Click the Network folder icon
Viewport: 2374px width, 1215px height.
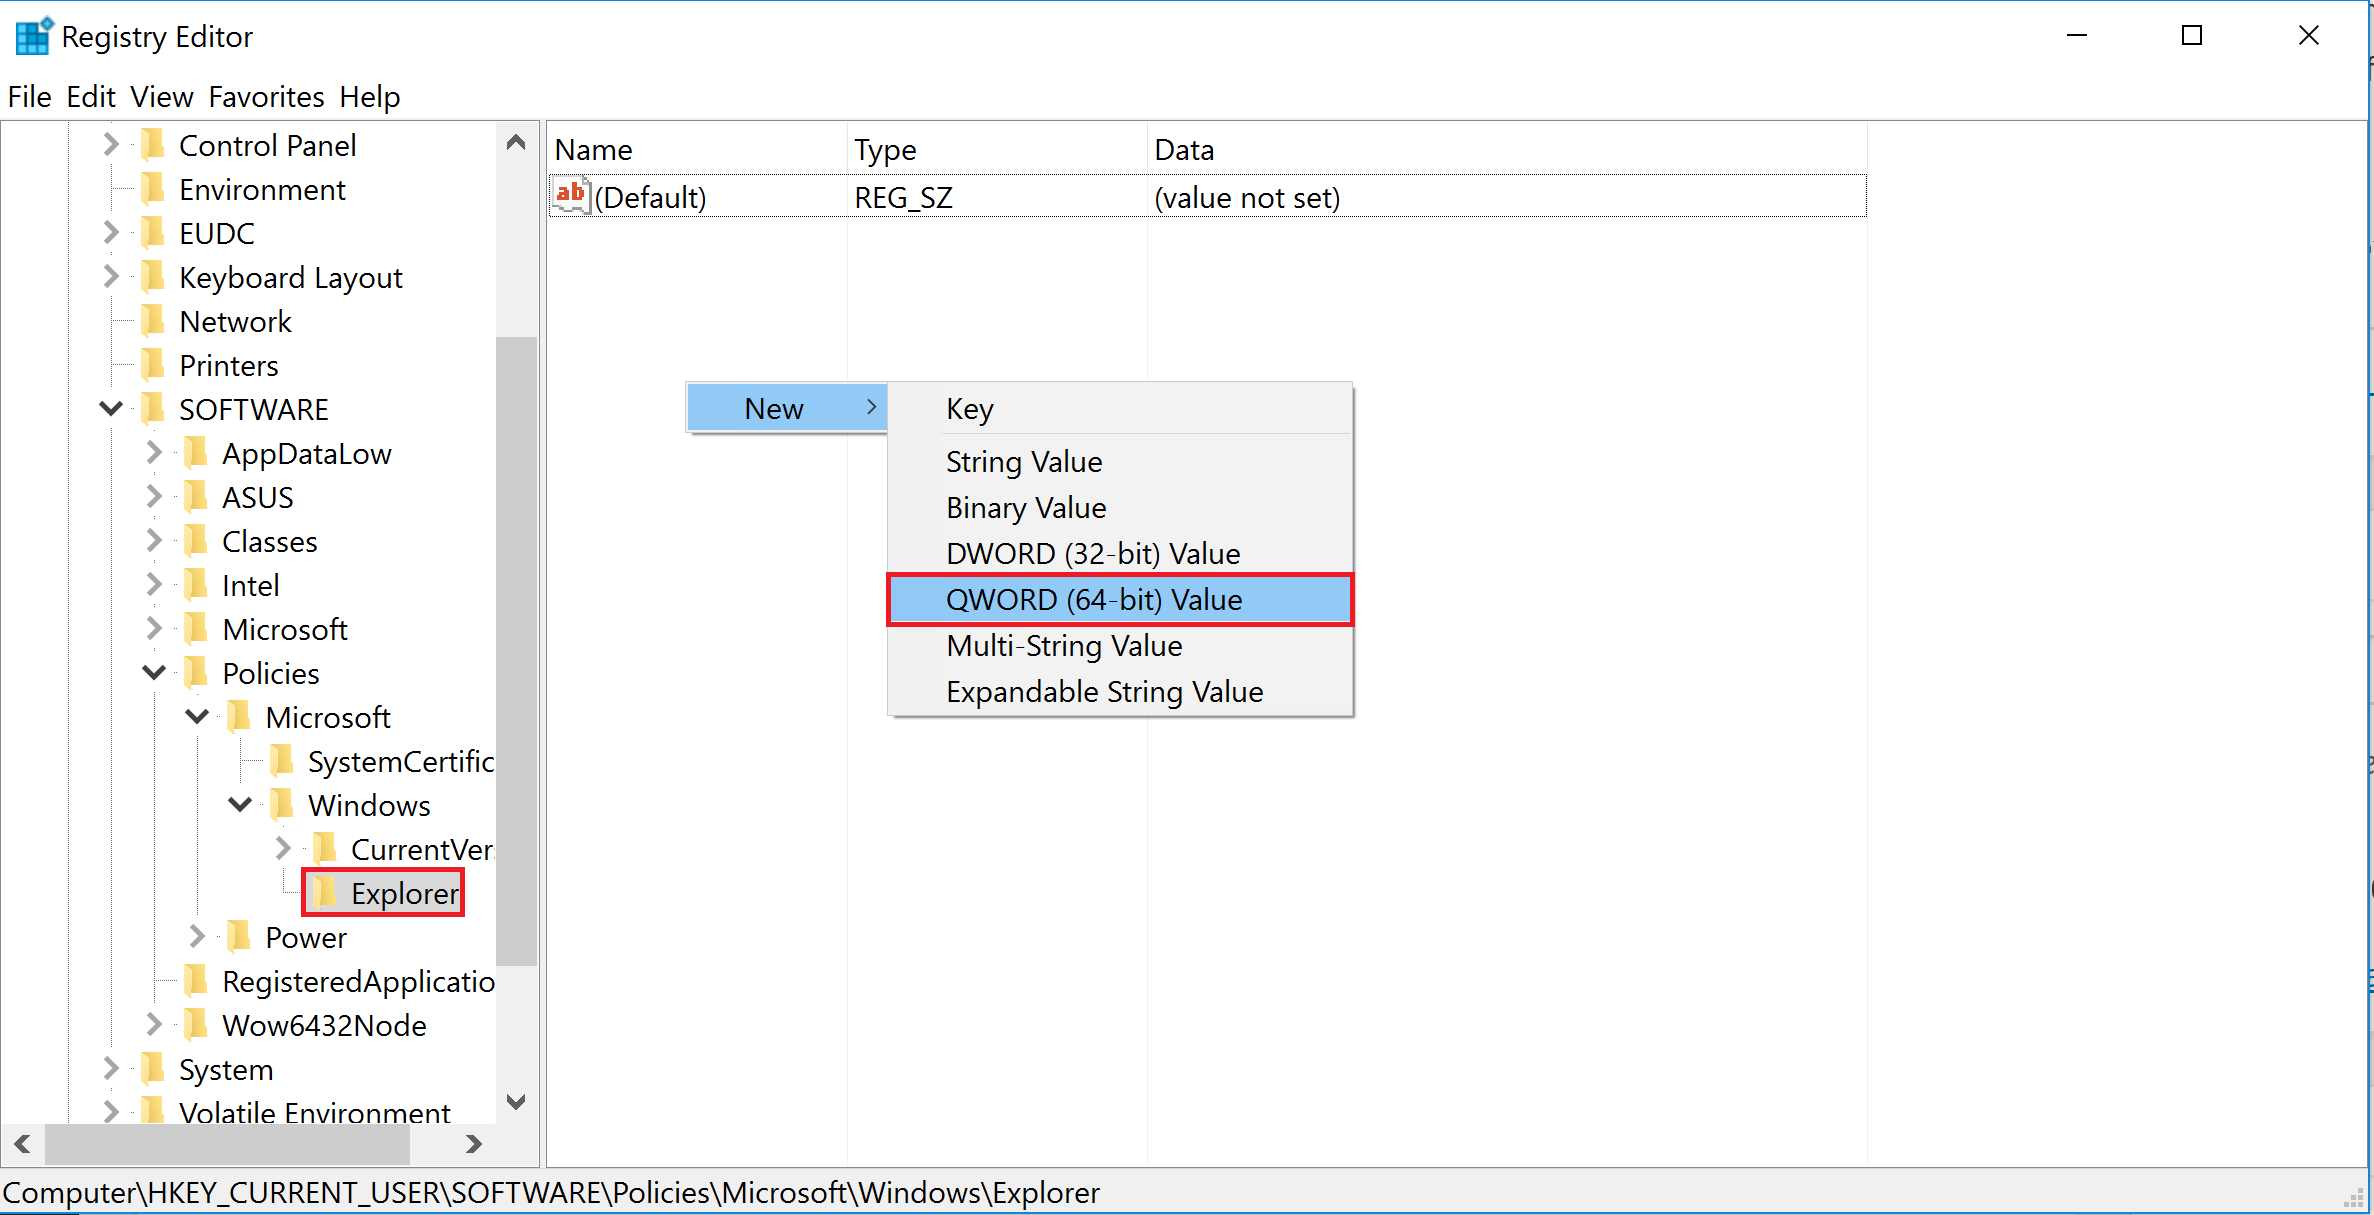point(153,322)
